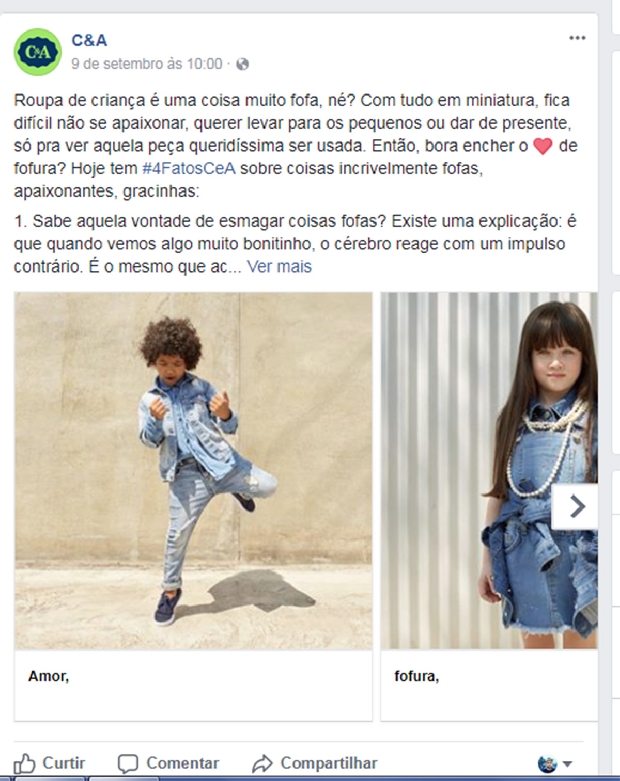This screenshot has height=781, width=620.
Task: Open the C&A page name link
Action: click(x=89, y=40)
